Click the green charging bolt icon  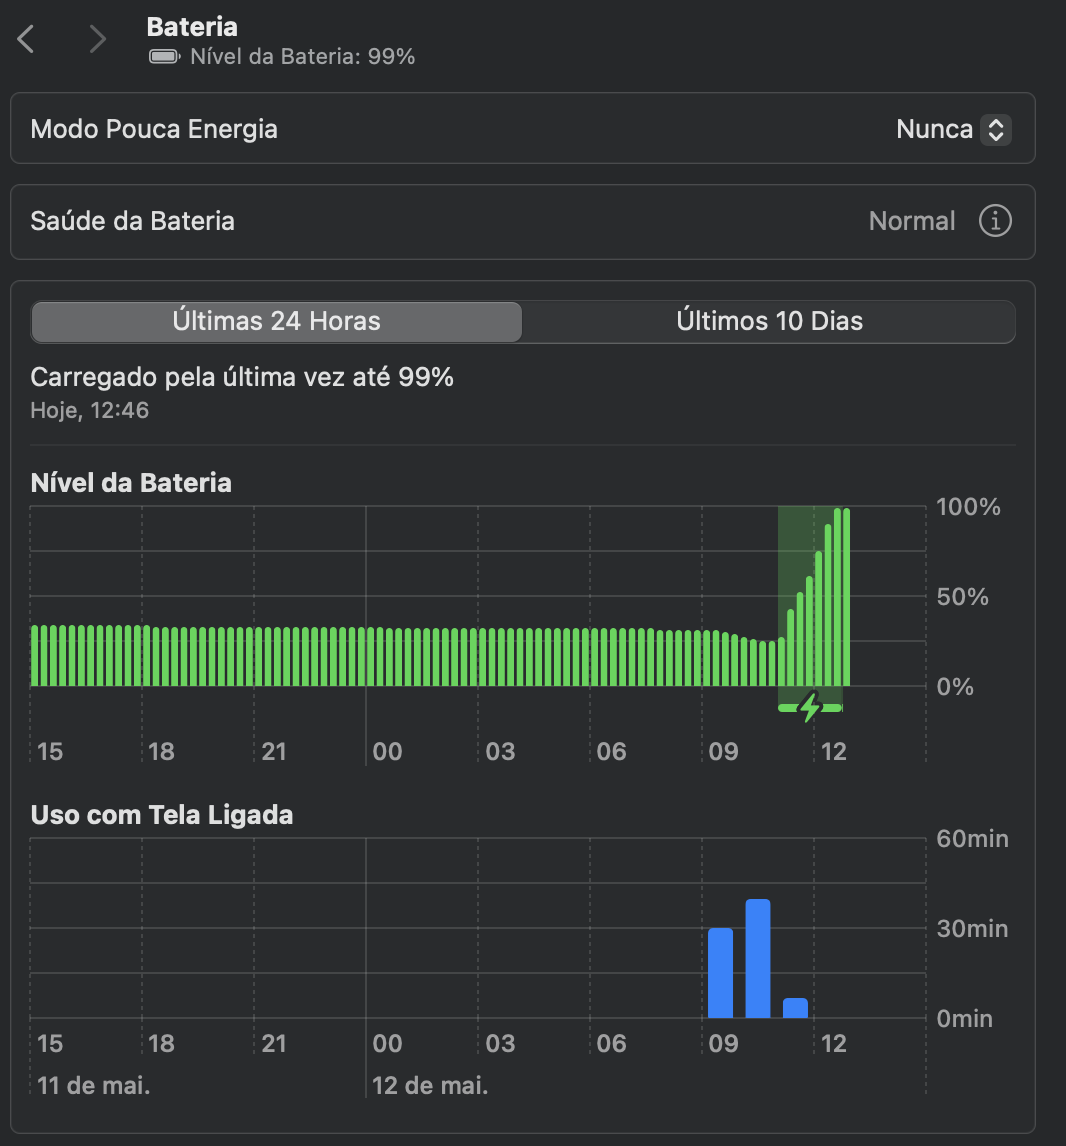coord(810,707)
